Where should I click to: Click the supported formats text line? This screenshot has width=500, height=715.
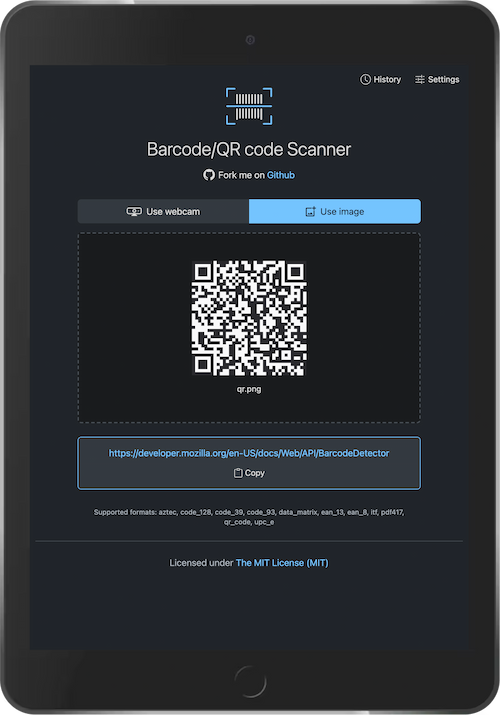point(249,517)
